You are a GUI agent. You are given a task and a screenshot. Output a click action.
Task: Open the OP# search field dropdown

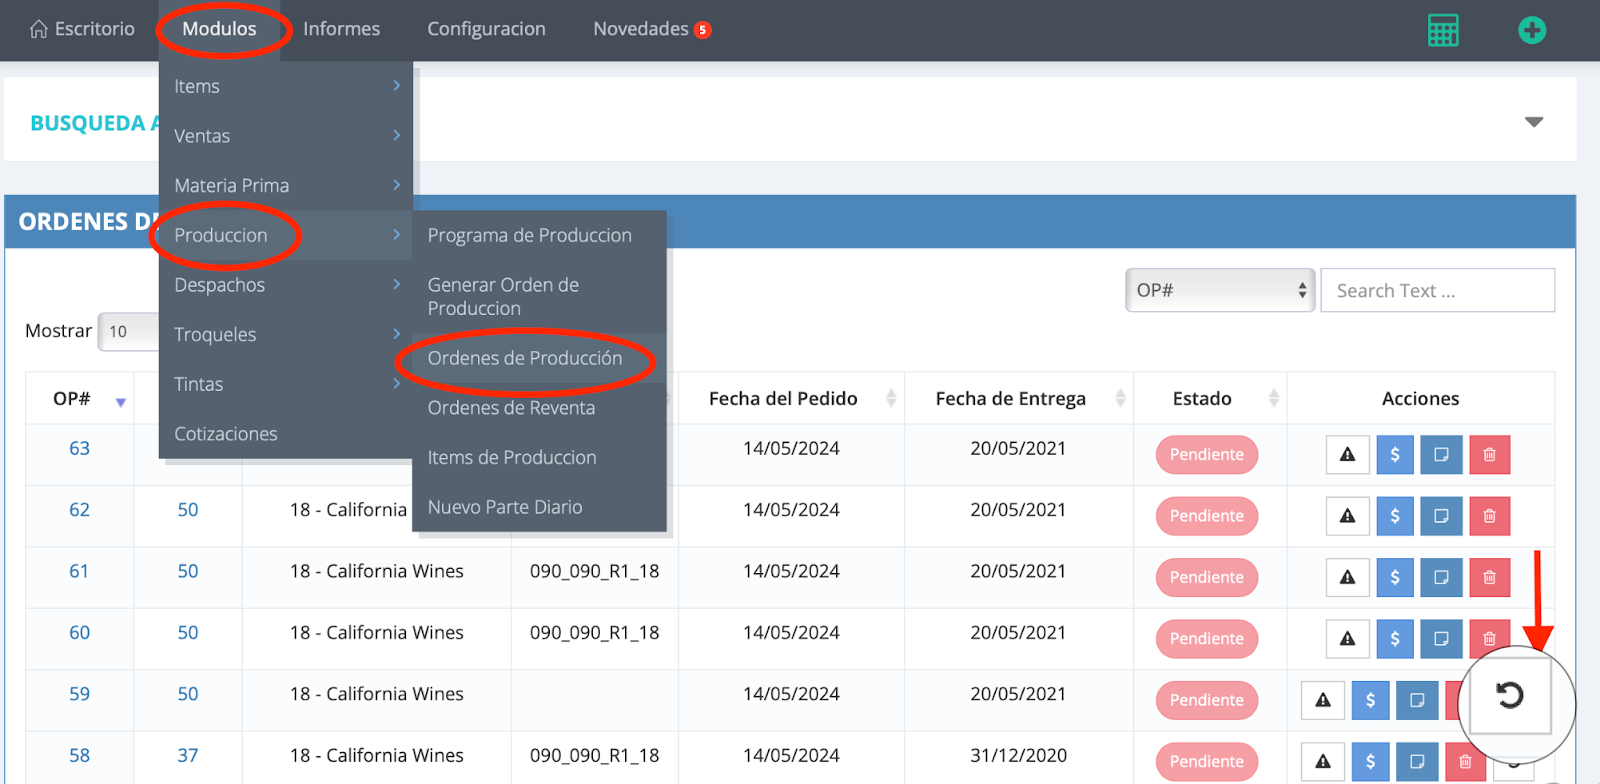1219,290
